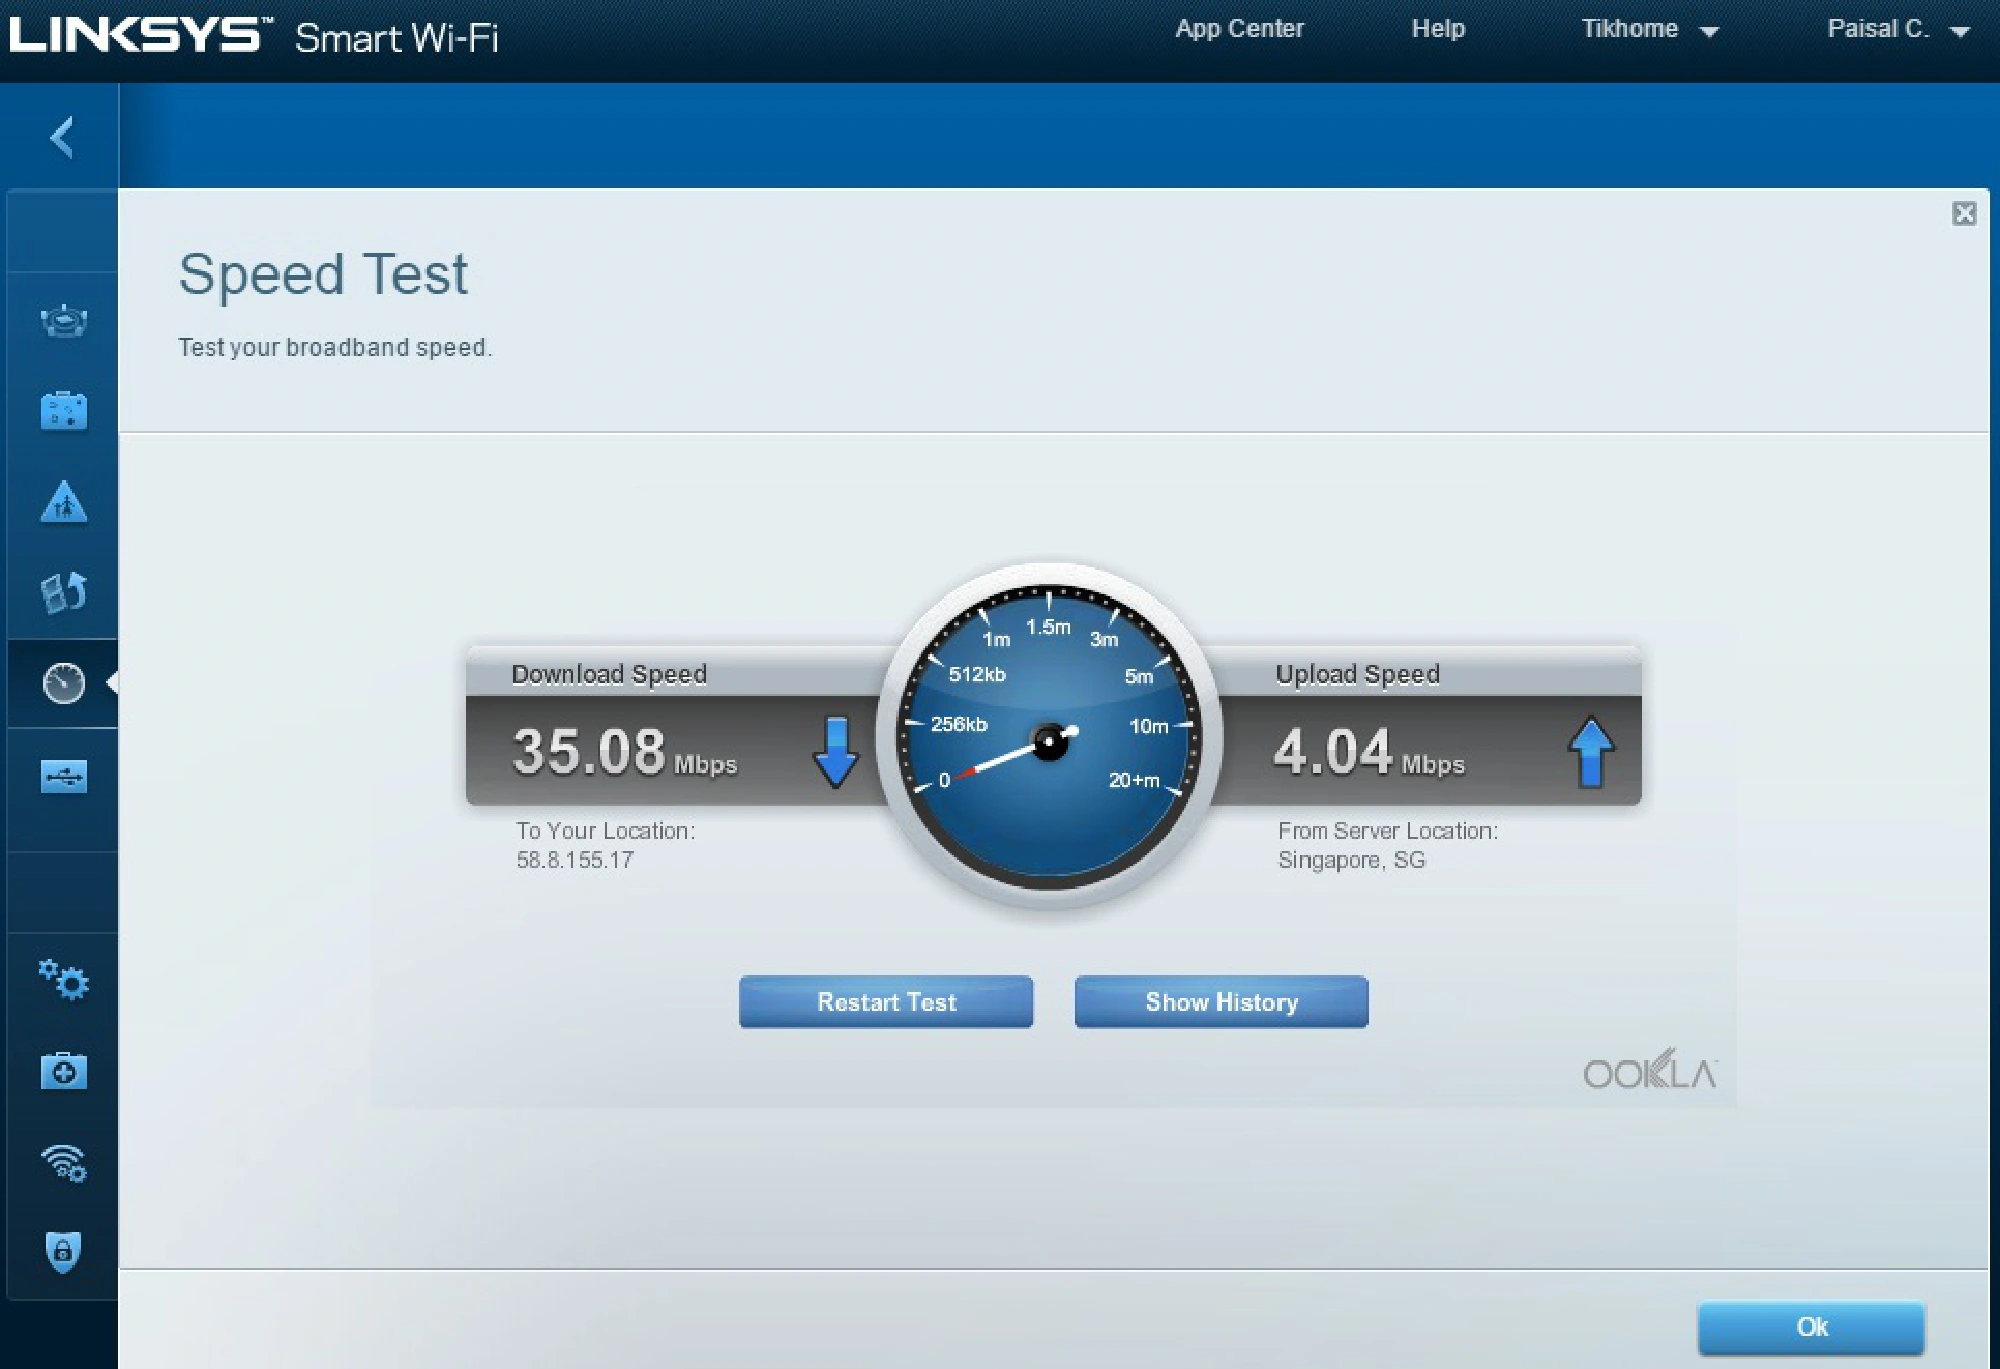Open the Connectivity gears icon

pos(63,980)
